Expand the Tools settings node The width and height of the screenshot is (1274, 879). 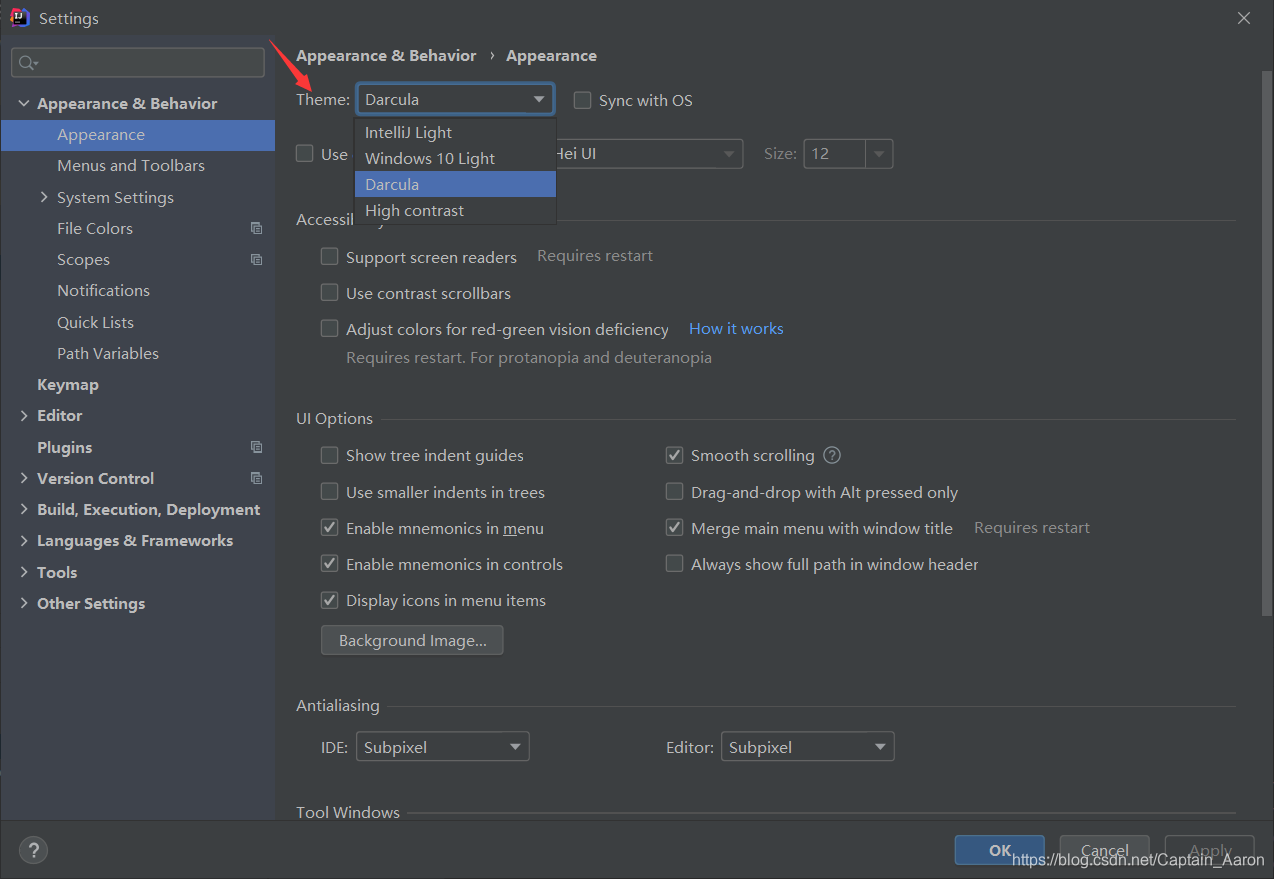pos(24,572)
